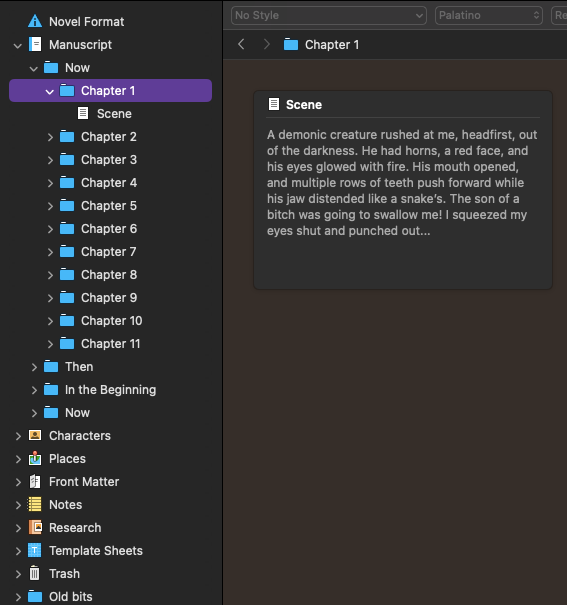The height and width of the screenshot is (605, 567).
Task: Click the Chapter 2 folder icon
Action: coord(67,136)
